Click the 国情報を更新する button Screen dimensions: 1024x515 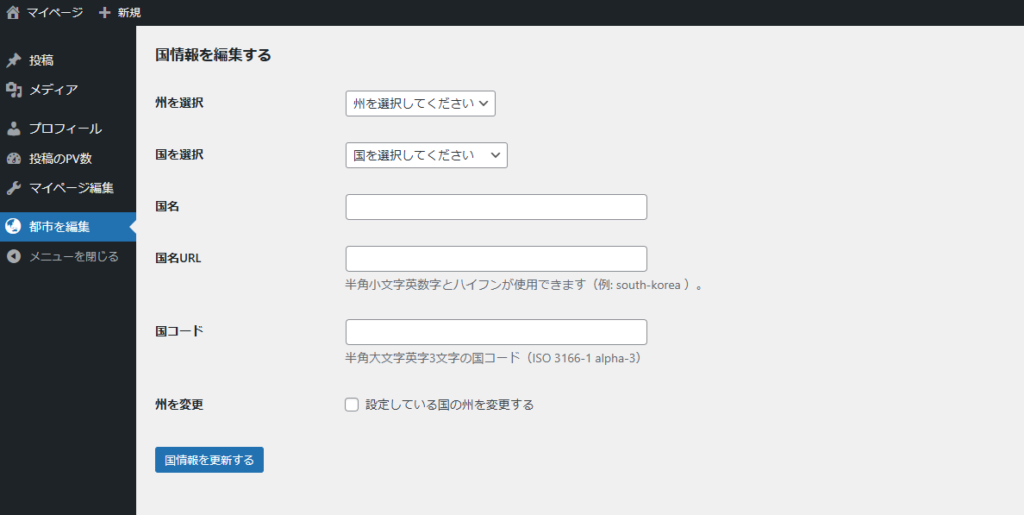coord(209,460)
